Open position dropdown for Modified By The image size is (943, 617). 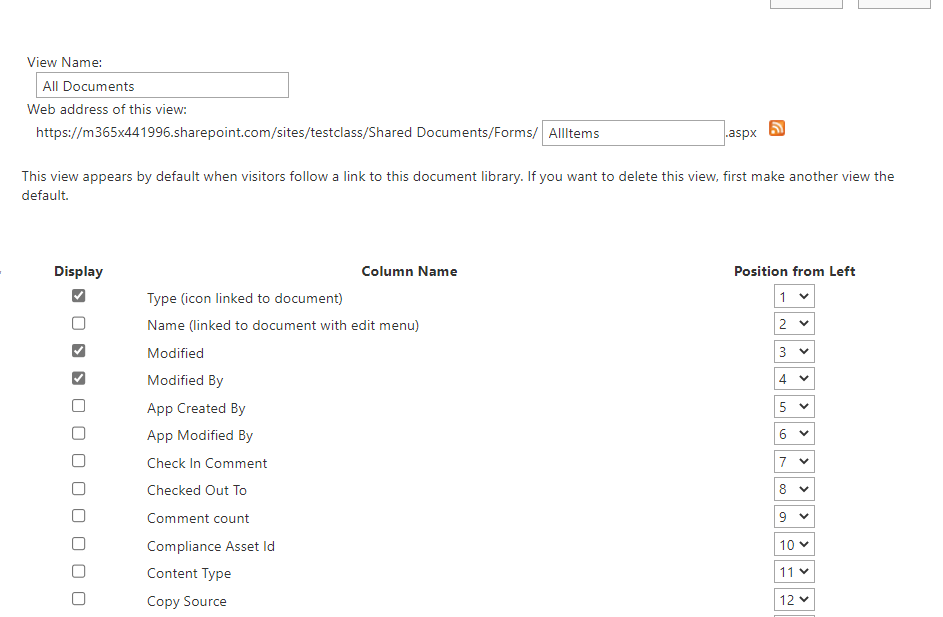click(794, 379)
